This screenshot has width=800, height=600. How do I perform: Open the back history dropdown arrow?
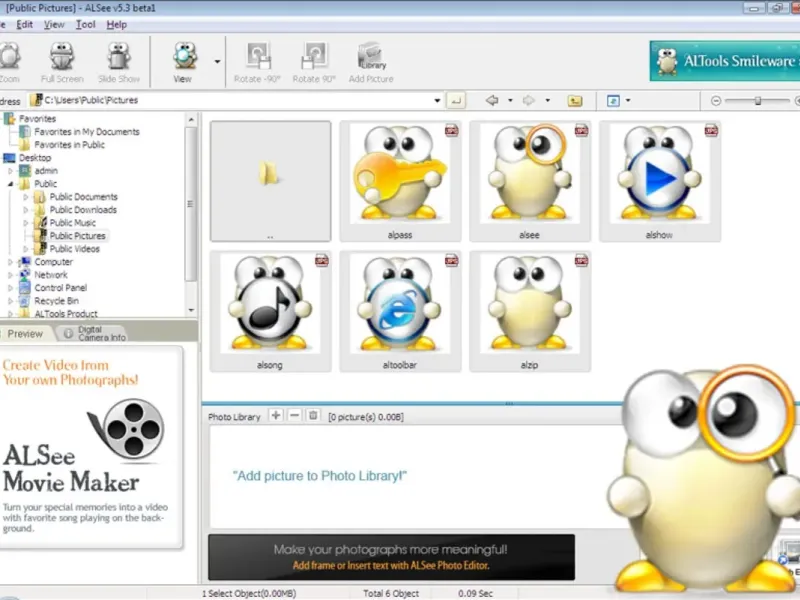510,101
